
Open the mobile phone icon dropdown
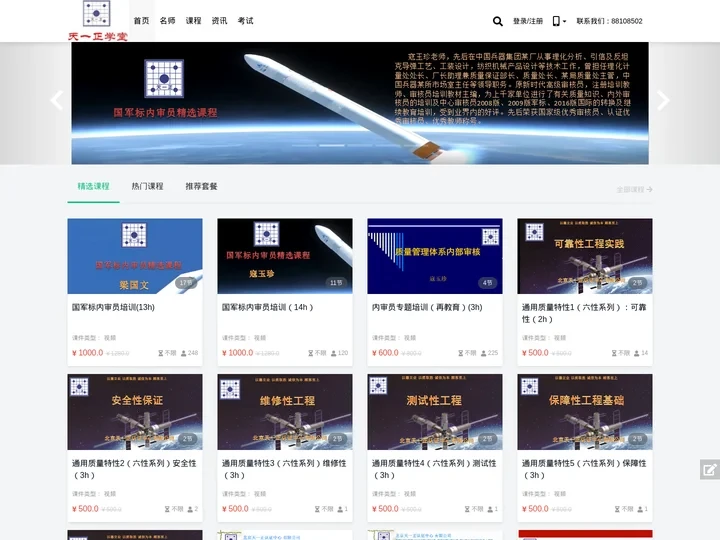point(558,21)
